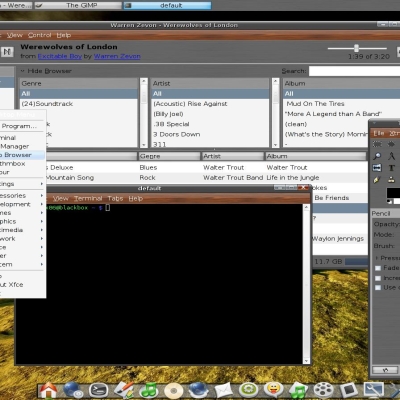The width and height of the screenshot is (400, 400).
Task: Open the Network submenu in Xfce menu
Action: tap(22, 239)
